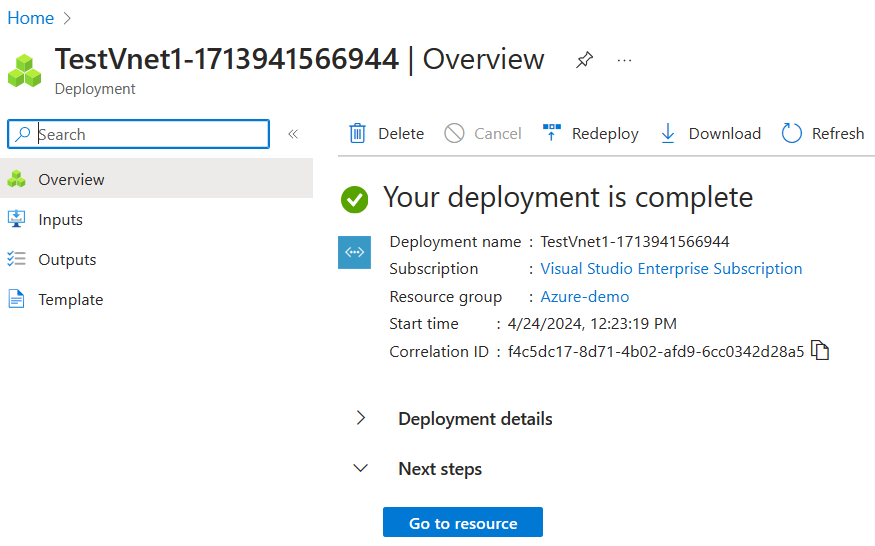
Task: Click the Download arrow icon
Action: 668,134
